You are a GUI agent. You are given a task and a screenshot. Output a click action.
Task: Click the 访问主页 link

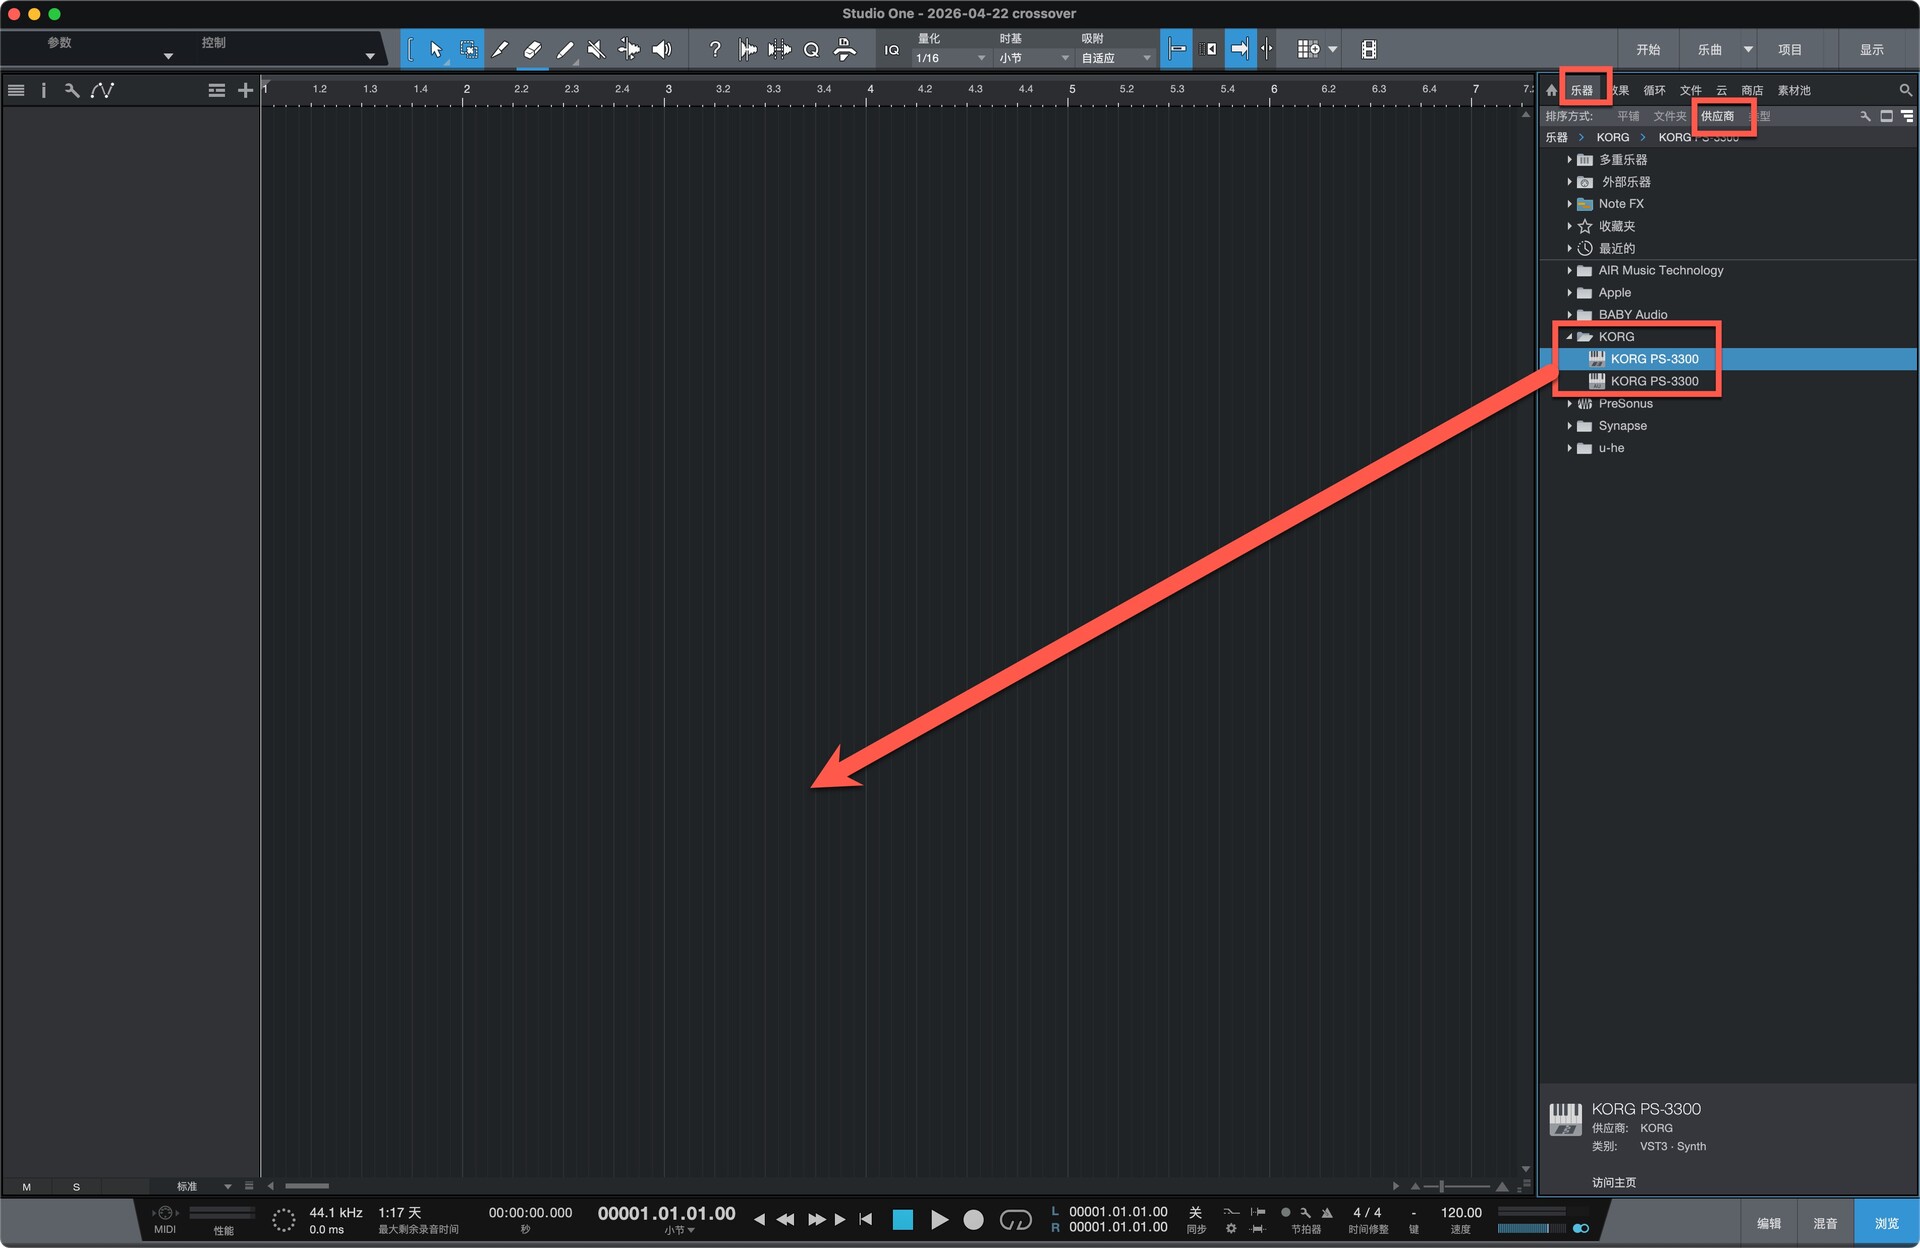[1614, 1182]
